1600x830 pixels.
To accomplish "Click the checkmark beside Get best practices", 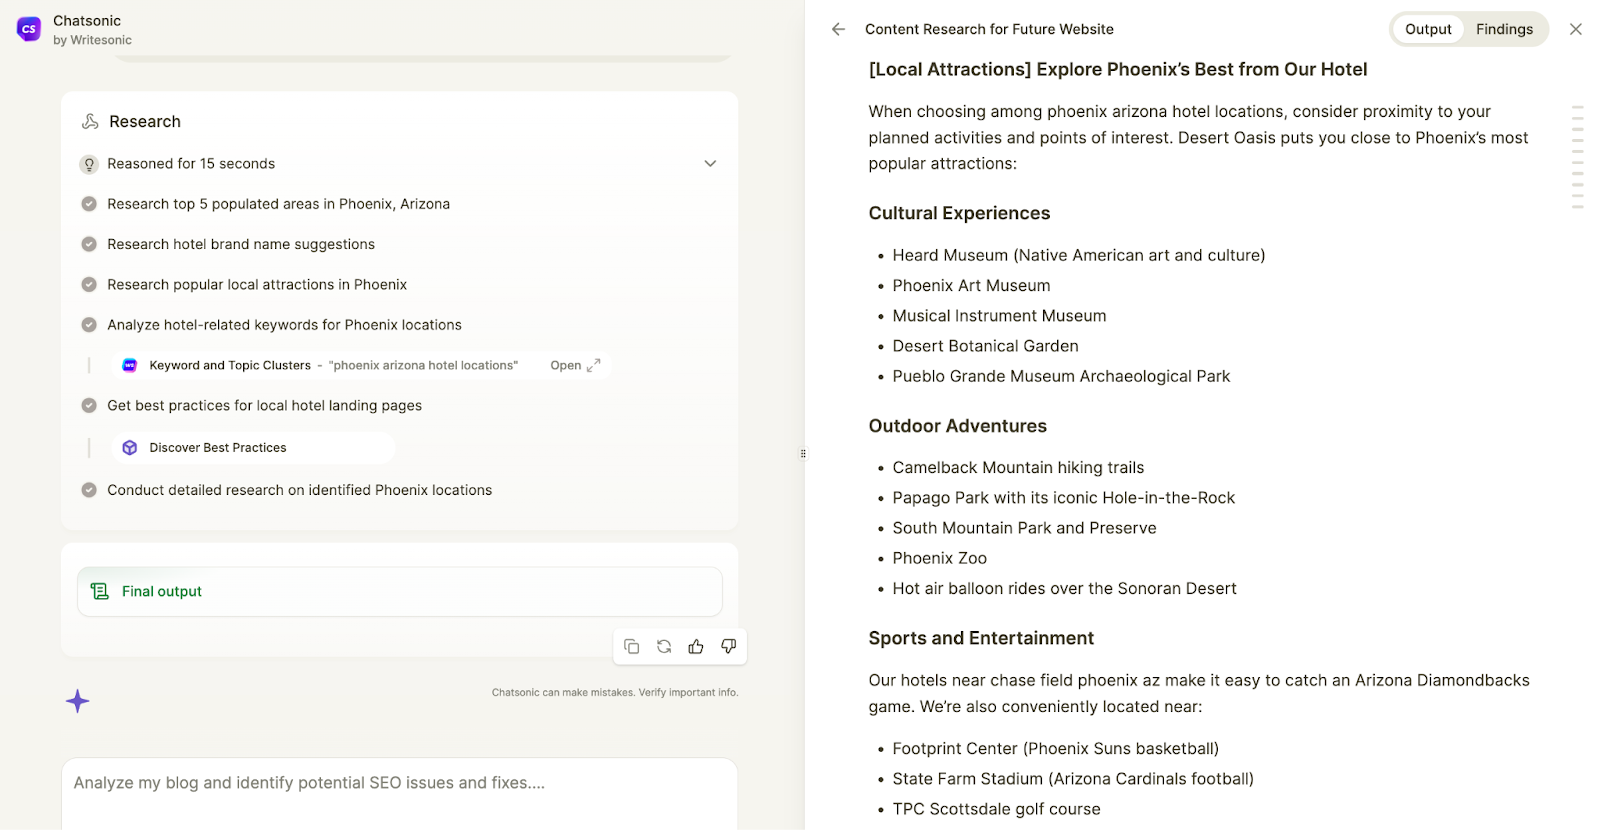I will tap(89, 406).
